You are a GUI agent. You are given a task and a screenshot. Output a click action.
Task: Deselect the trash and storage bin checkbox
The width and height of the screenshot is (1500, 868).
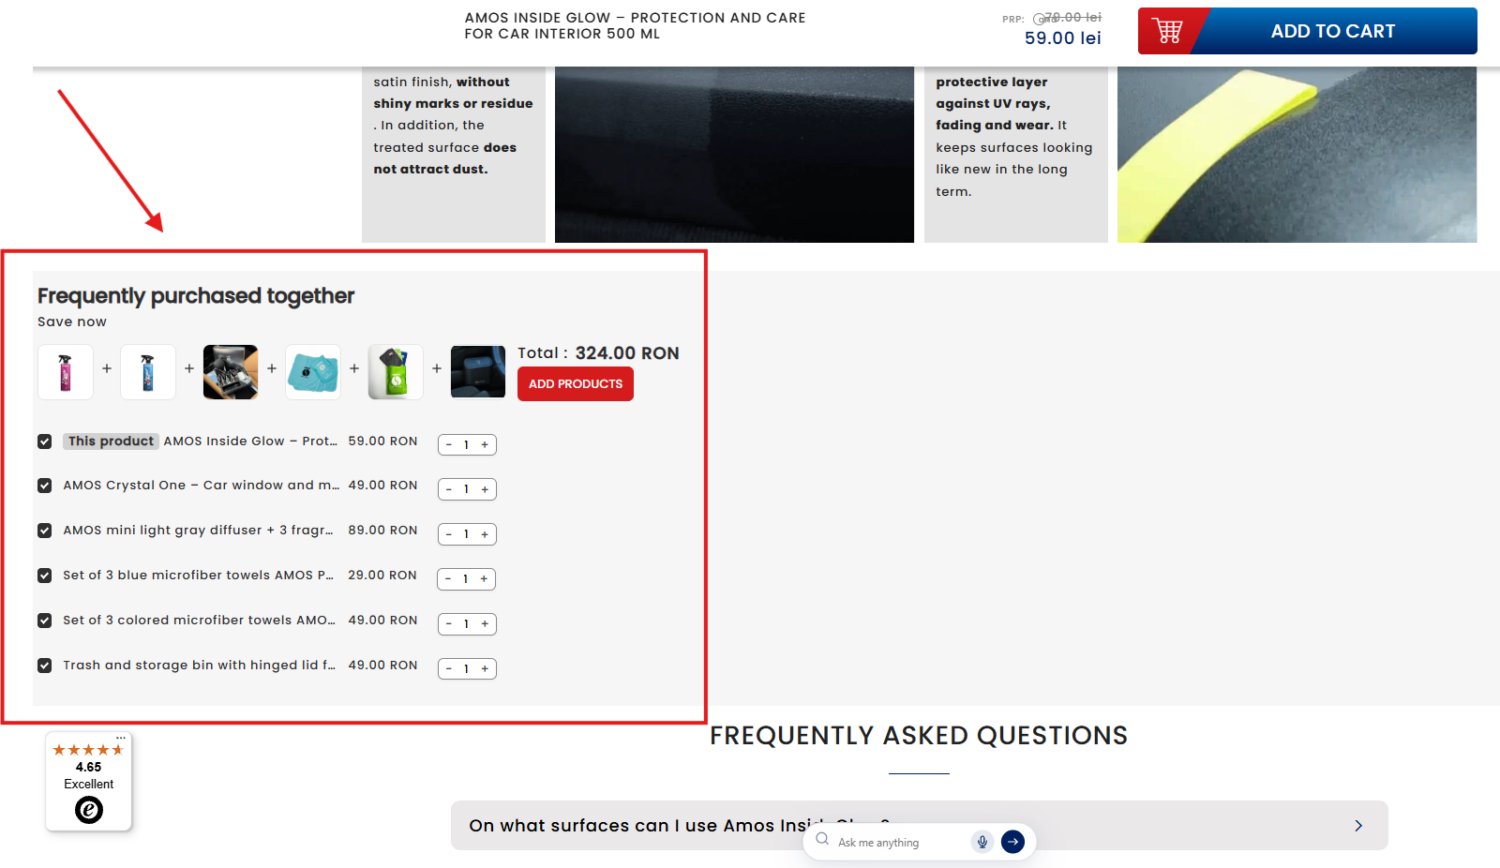pos(45,666)
